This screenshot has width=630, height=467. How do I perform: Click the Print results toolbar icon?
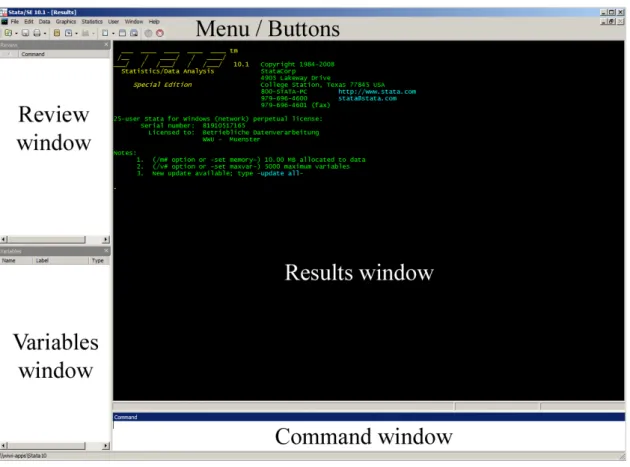pyautogui.click(x=37, y=33)
